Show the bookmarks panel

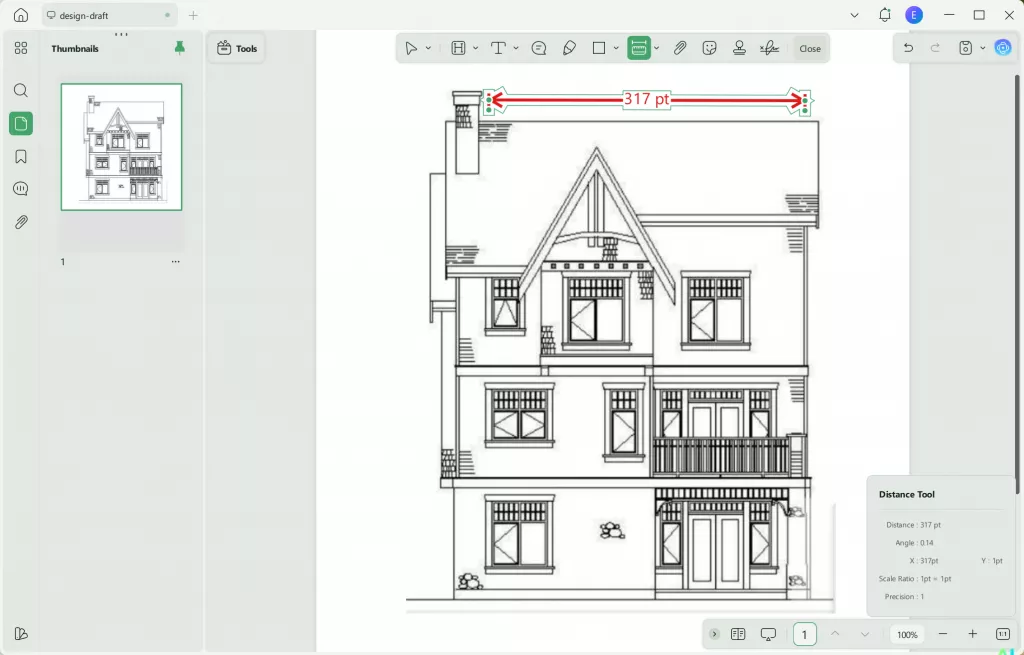(21, 156)
